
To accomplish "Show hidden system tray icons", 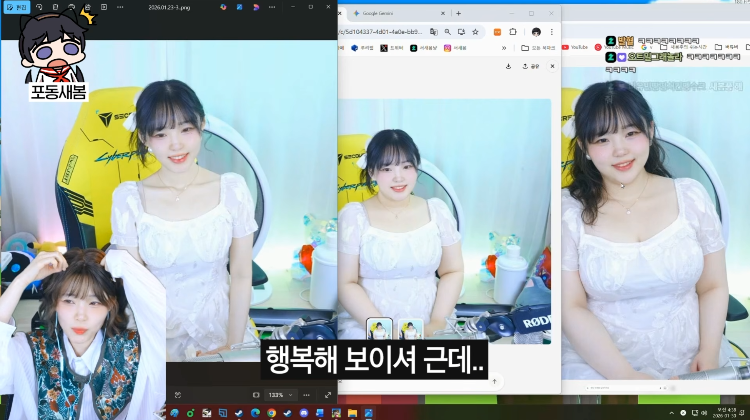I will 672,413.
